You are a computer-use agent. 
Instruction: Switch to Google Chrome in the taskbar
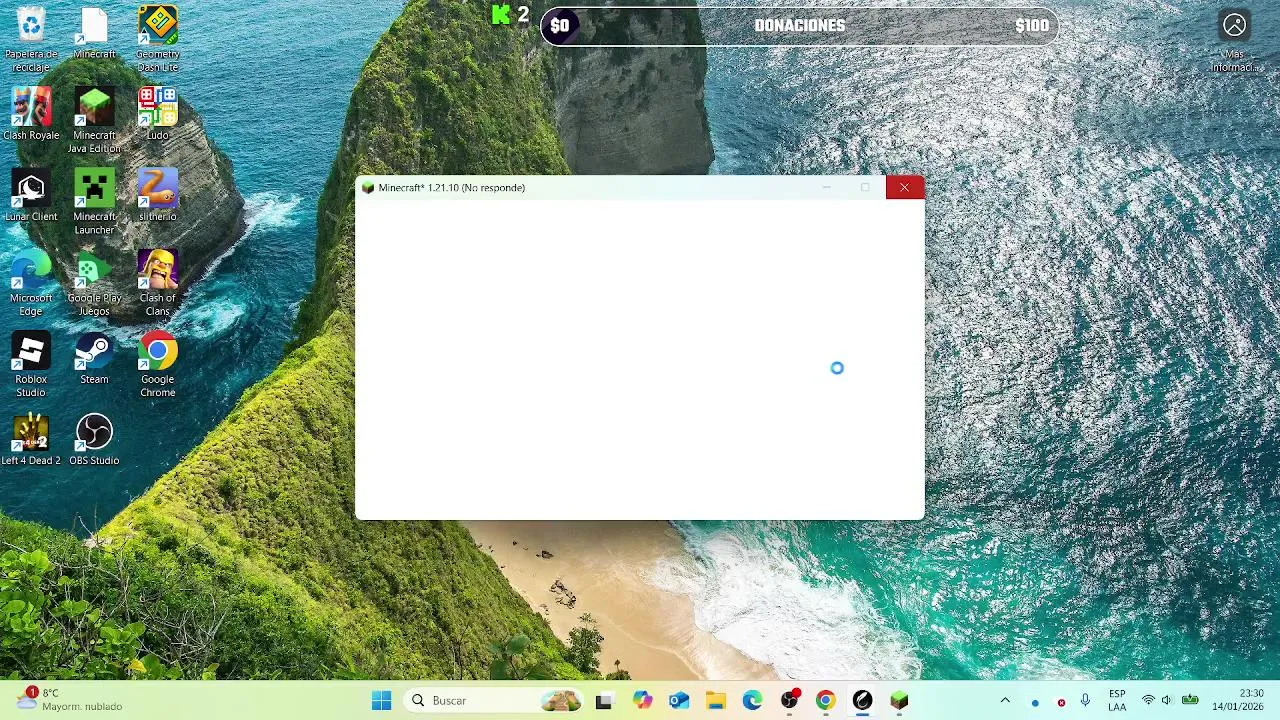click(x=826, y=701)
